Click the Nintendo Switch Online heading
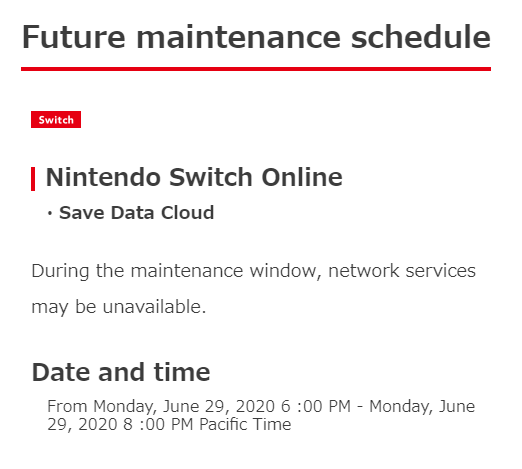 tap(194, 177)
